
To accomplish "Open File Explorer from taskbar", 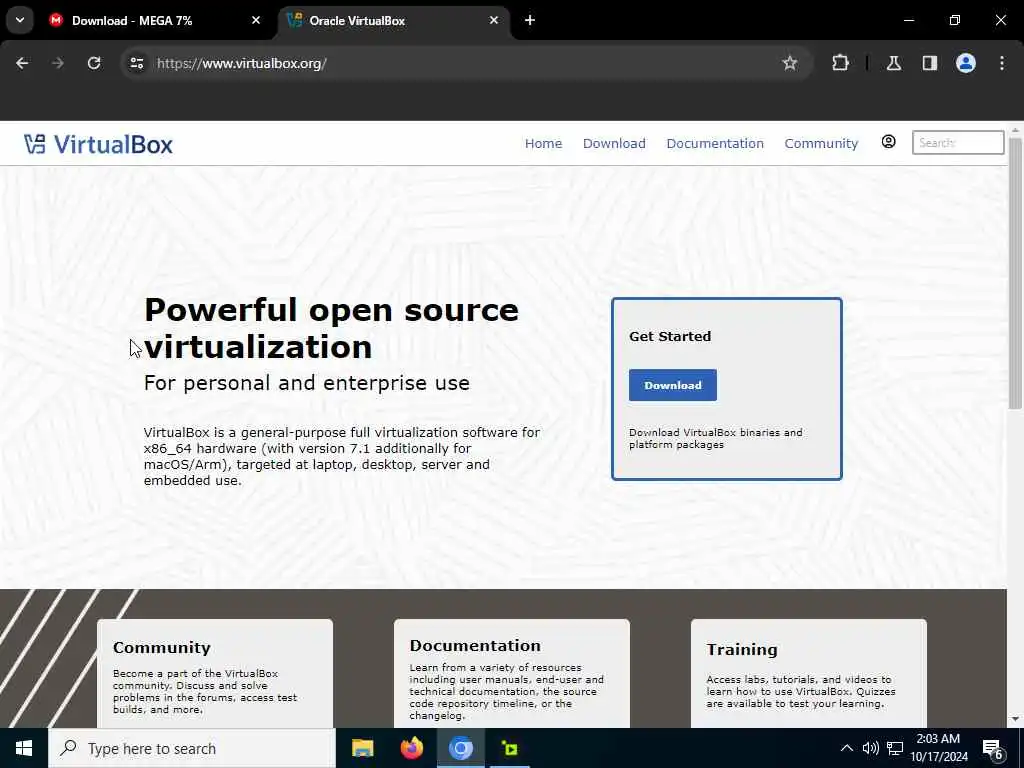I will pos(362,748).
